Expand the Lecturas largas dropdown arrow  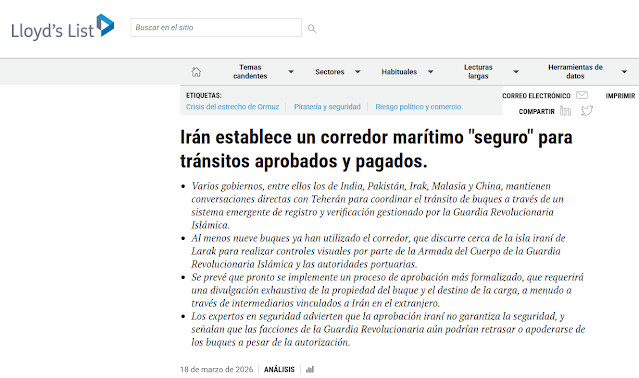516,72
